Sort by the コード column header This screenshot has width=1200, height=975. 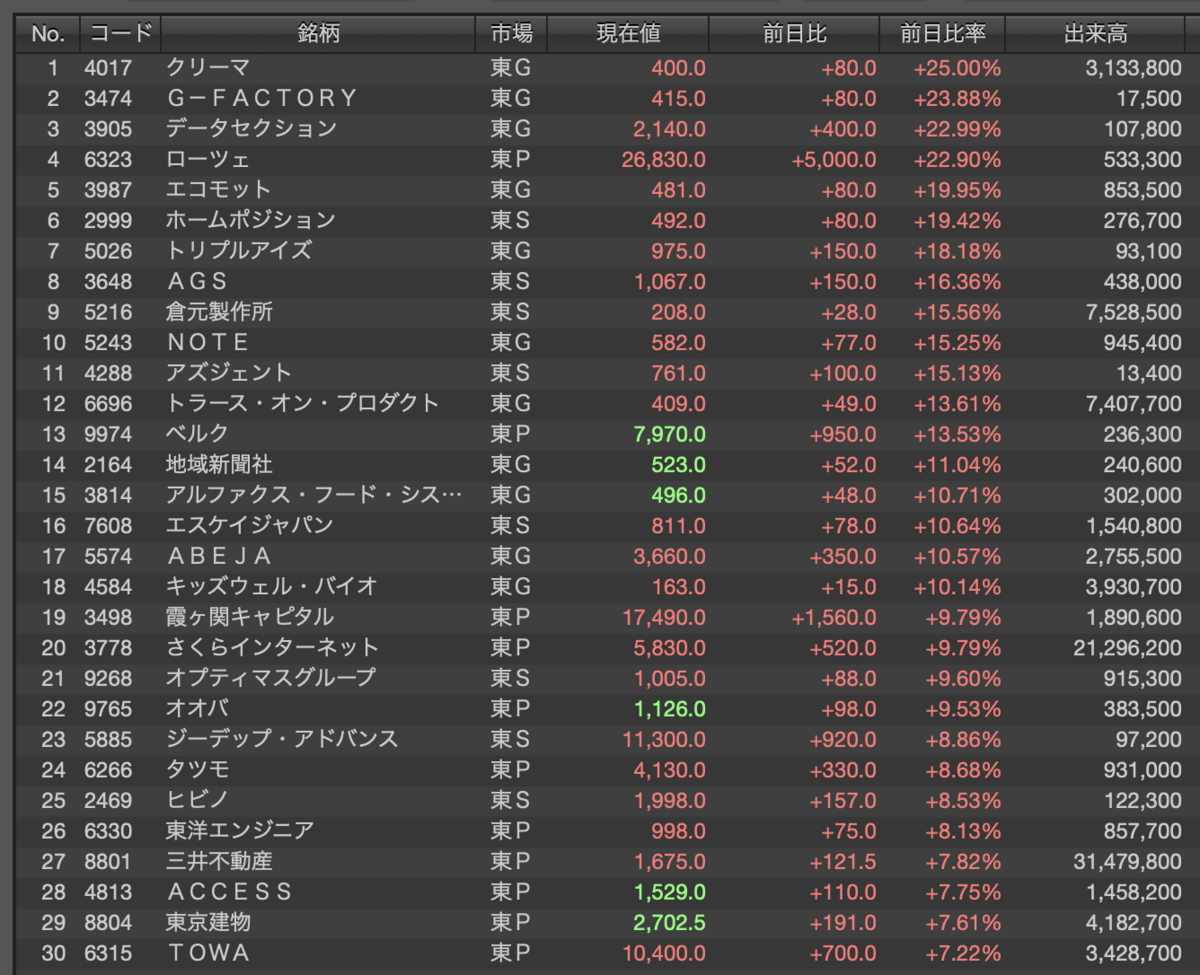tap(120, 34)
